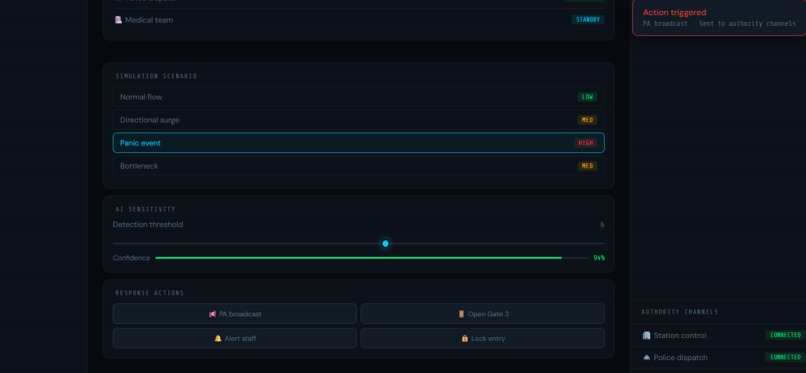Activate the Alert staff action
The height and width of the screenshot is (373, 806).
point(234,339)
